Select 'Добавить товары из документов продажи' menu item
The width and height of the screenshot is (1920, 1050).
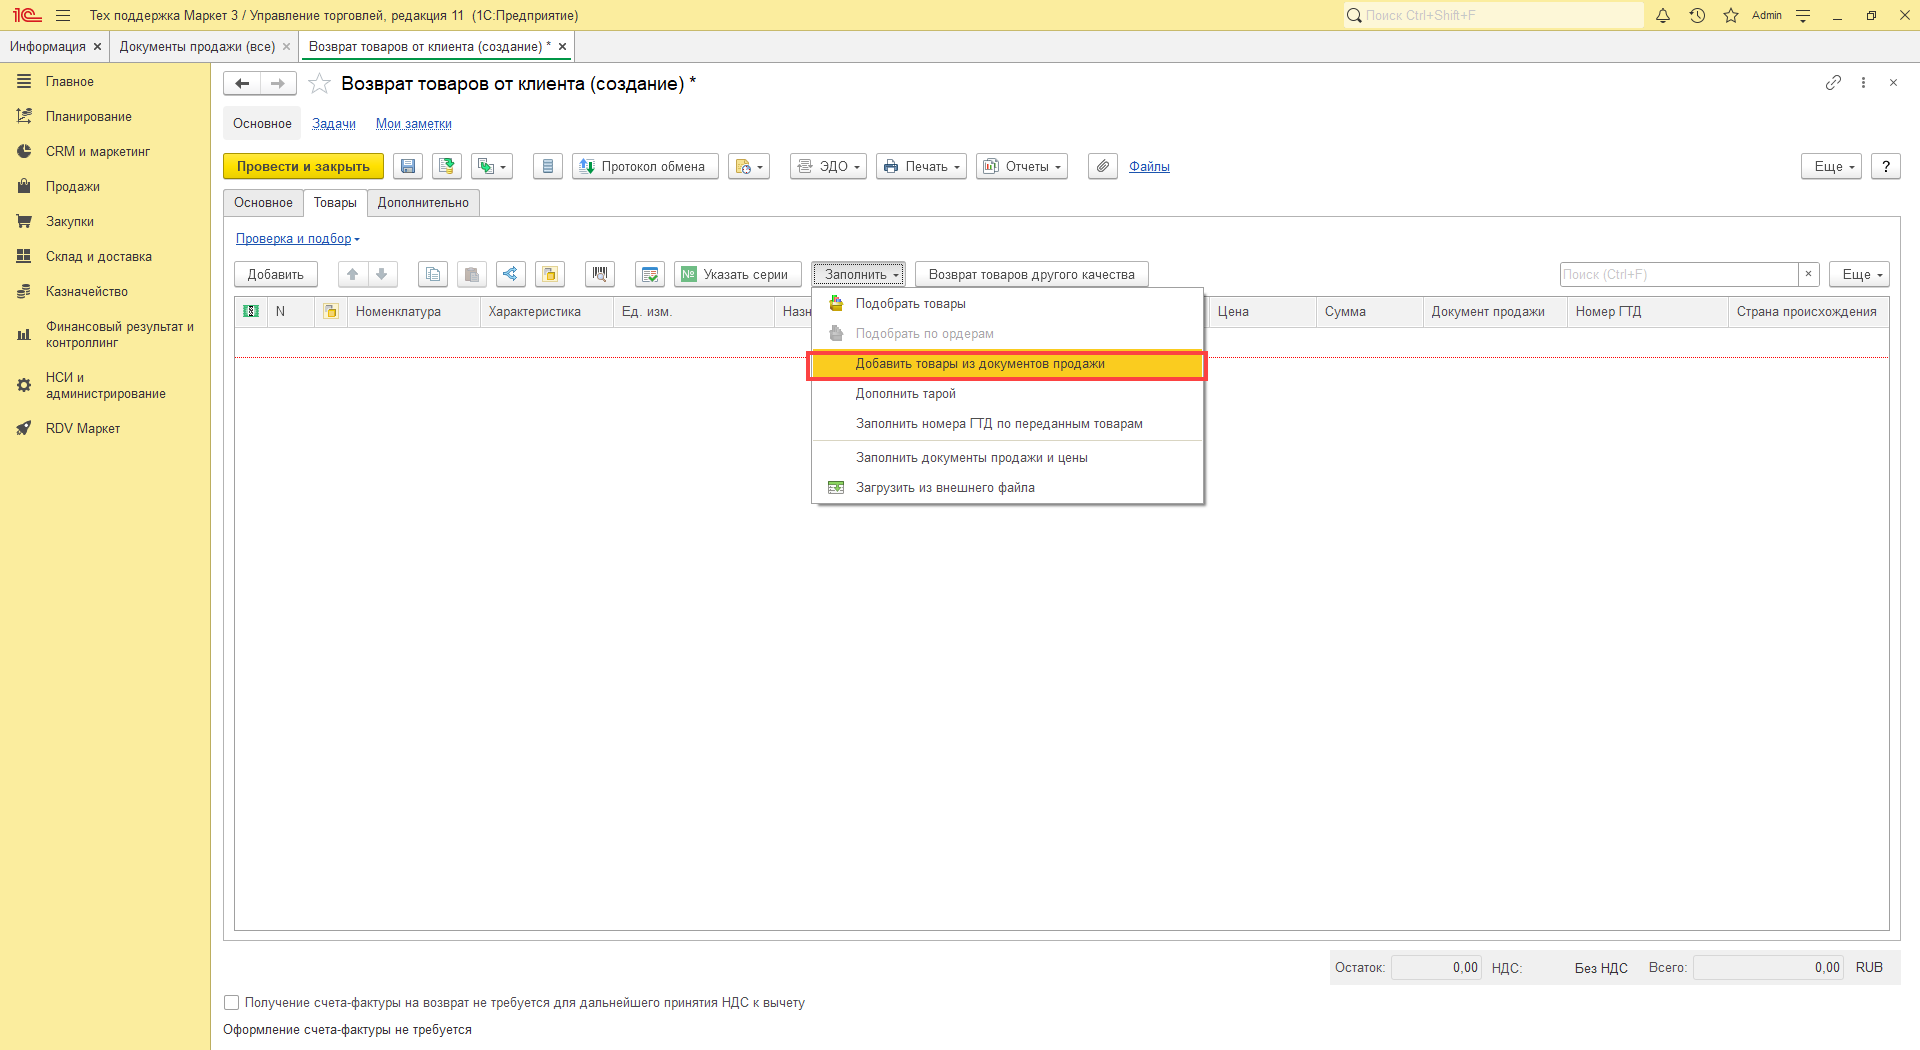coord(980,365)
